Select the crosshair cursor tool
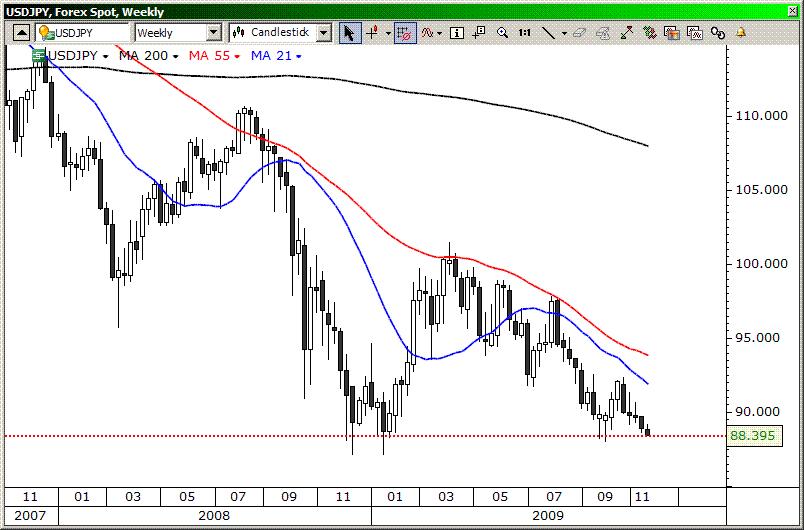 pos(373,33)
